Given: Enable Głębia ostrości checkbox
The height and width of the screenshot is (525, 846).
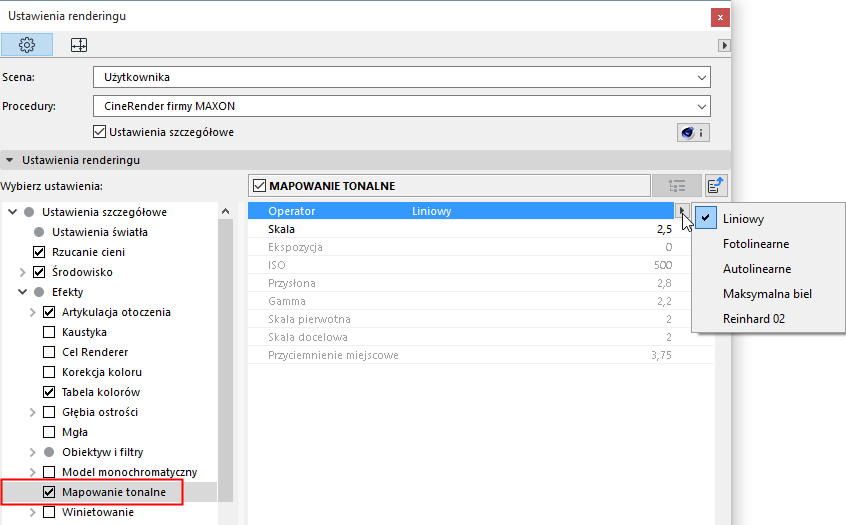Looking at the screenshot, I should point(49,412).
